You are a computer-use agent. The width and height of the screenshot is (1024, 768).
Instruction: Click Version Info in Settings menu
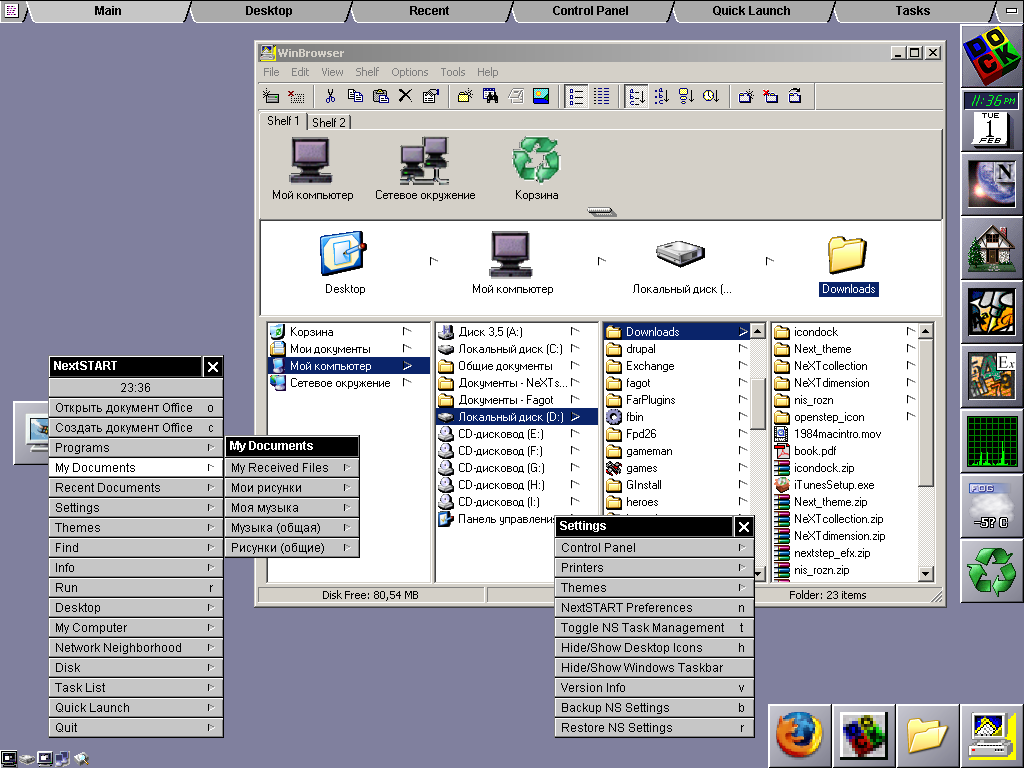click(x=654, y=688)
